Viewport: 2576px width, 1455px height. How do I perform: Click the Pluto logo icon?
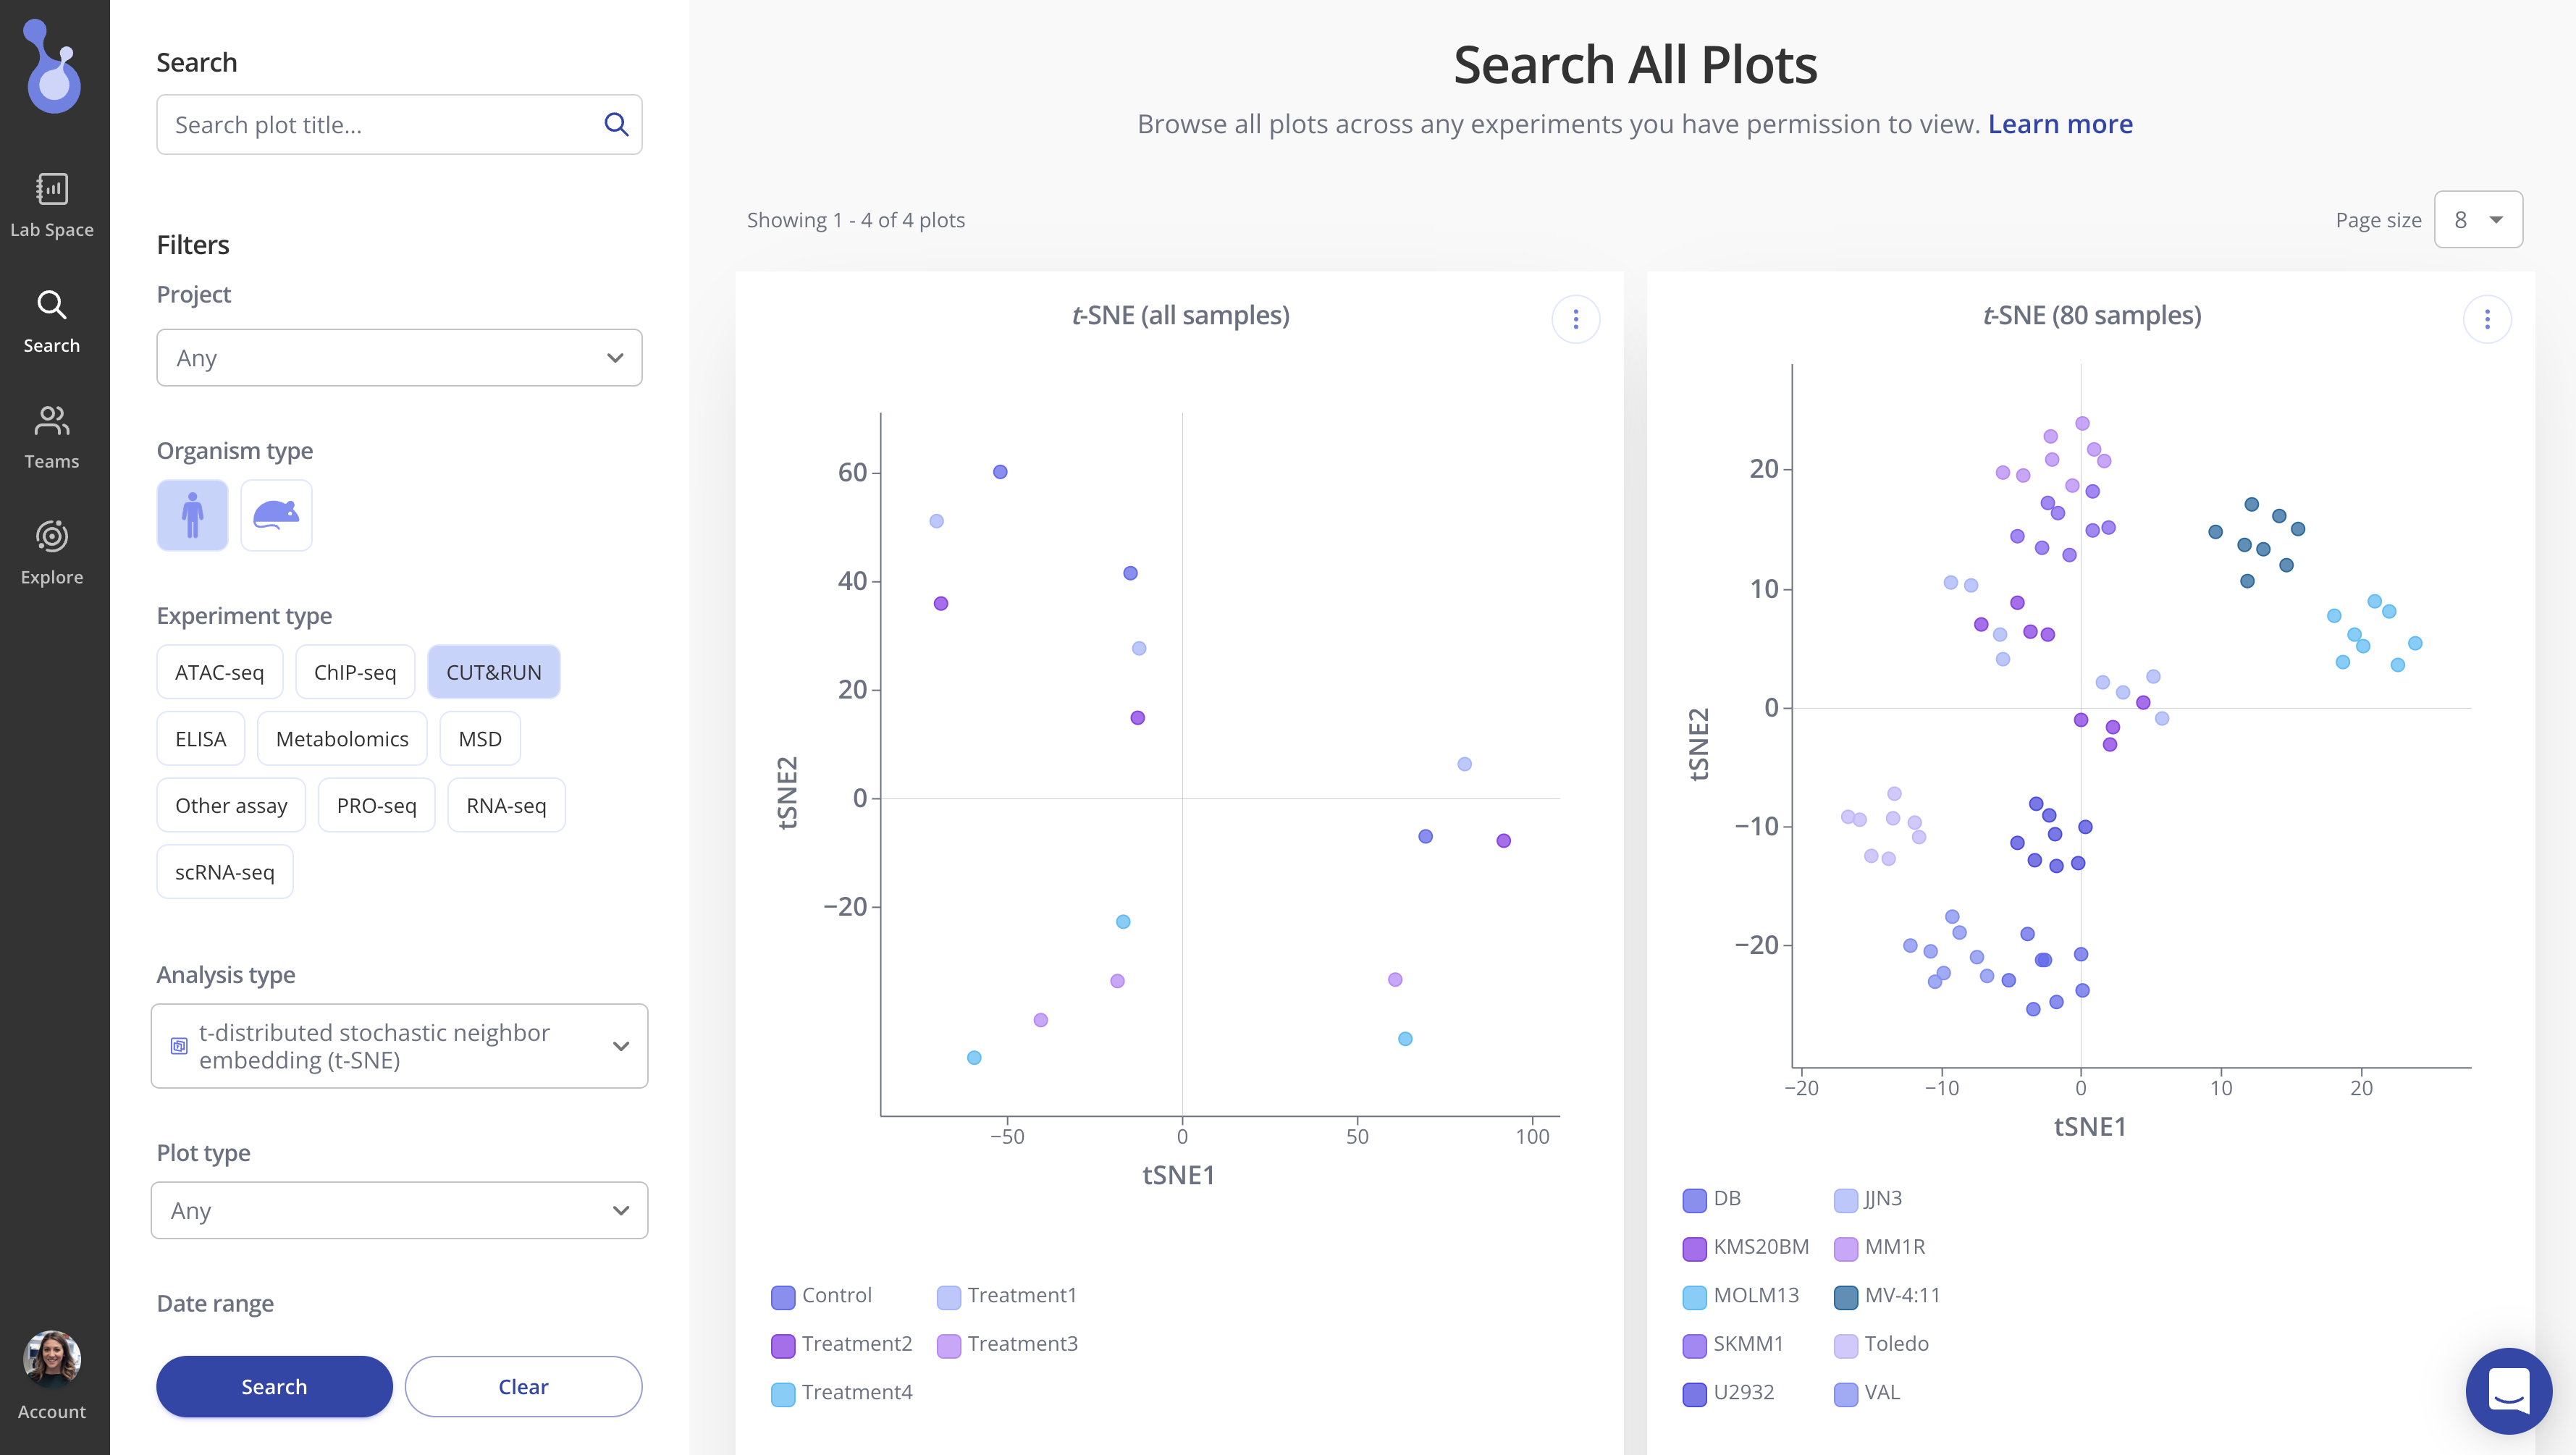click(53, 66)
